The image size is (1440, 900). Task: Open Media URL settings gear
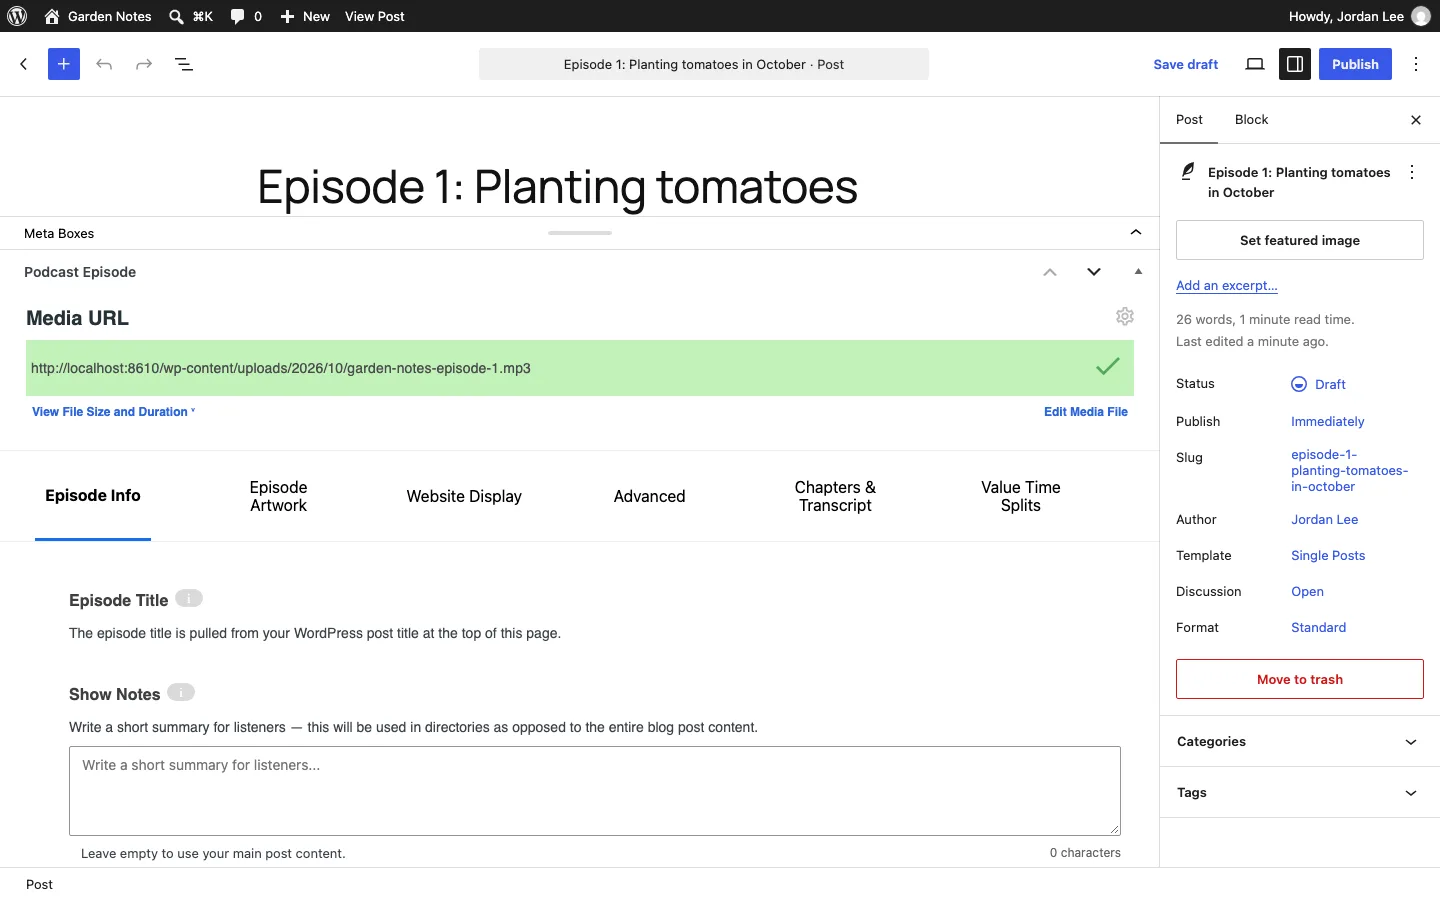click(1125, 316)
